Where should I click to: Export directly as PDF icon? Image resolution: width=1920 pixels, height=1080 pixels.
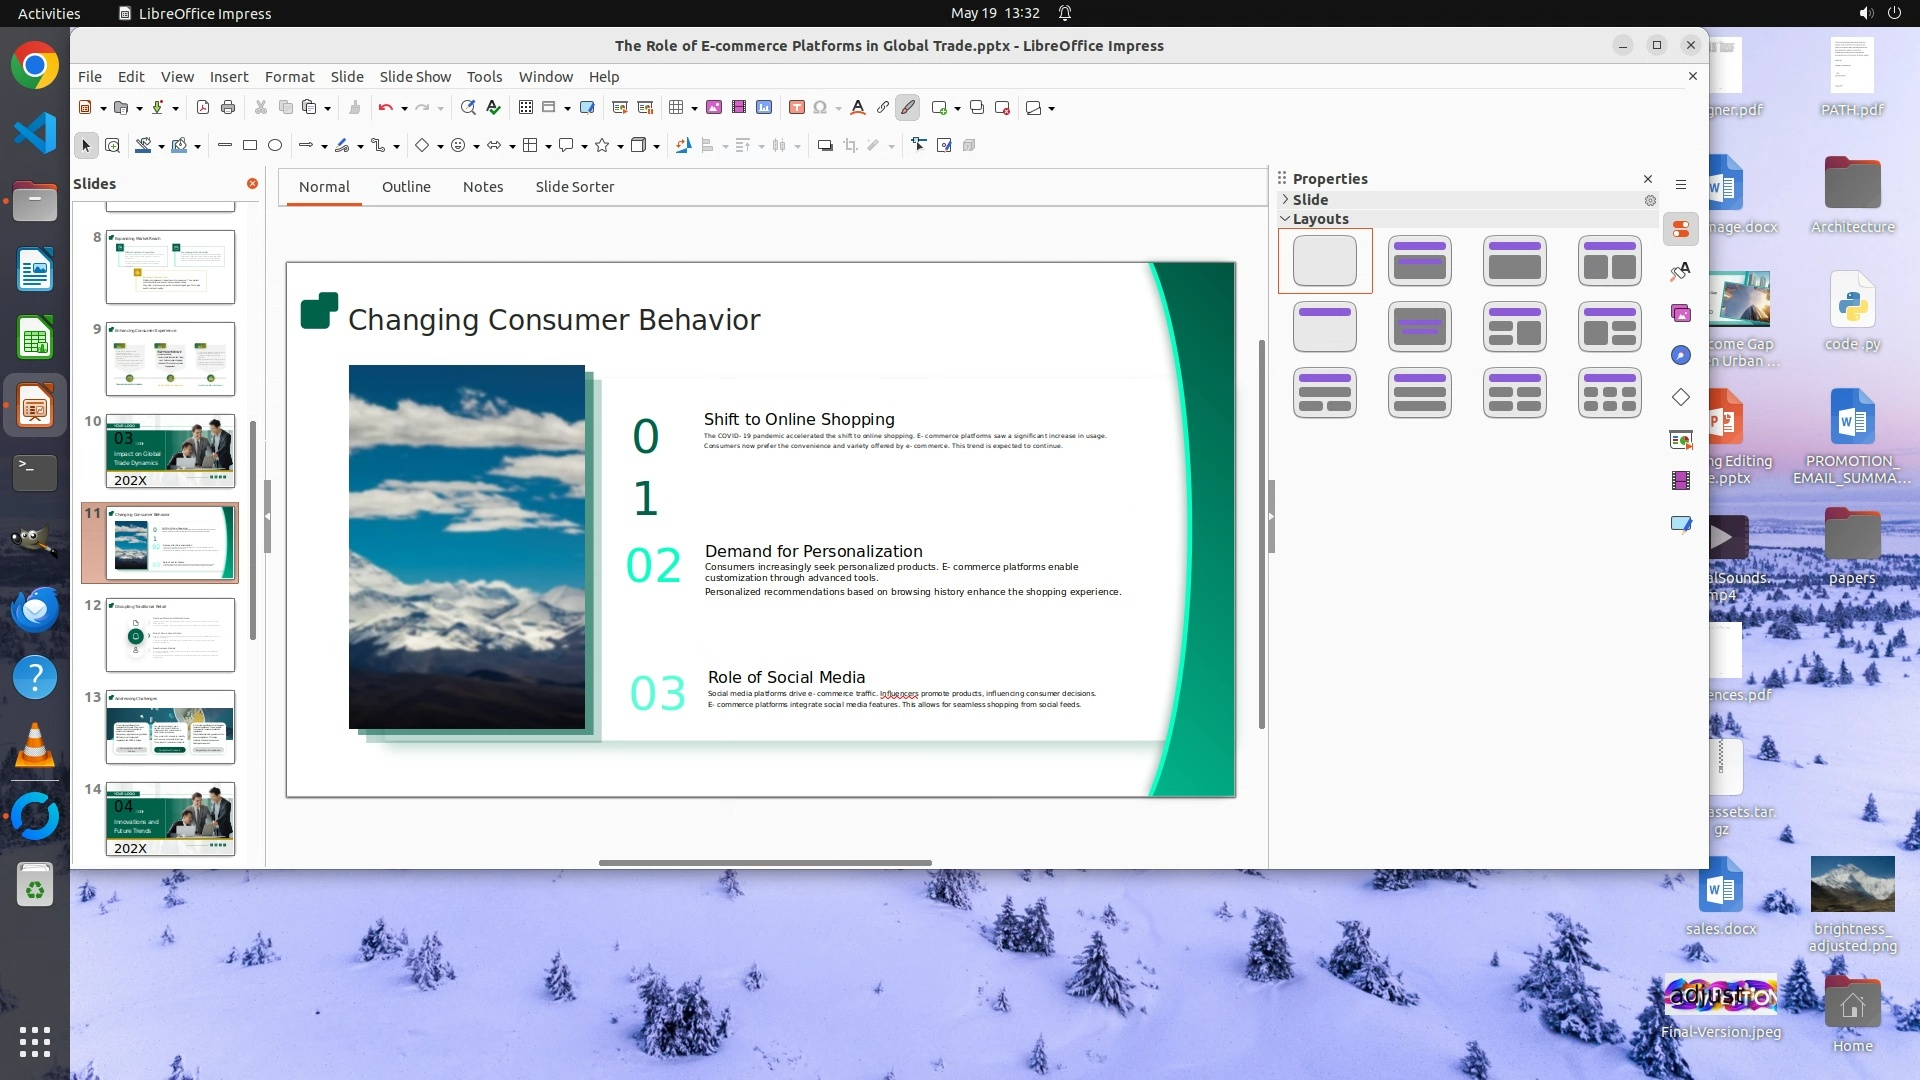[x=203, y=108]
